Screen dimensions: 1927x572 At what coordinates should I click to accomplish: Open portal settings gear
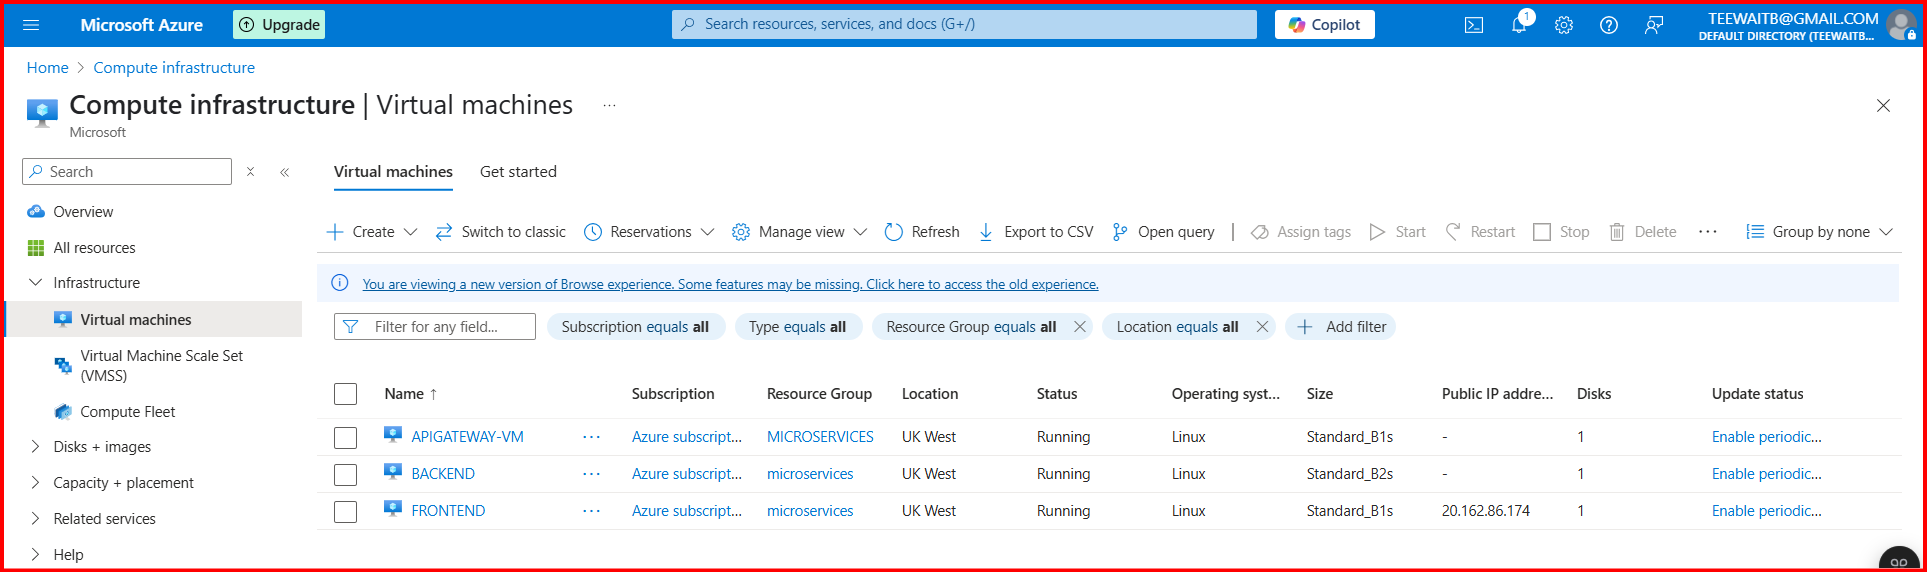pyautogui.click(x=1564, y=25)
